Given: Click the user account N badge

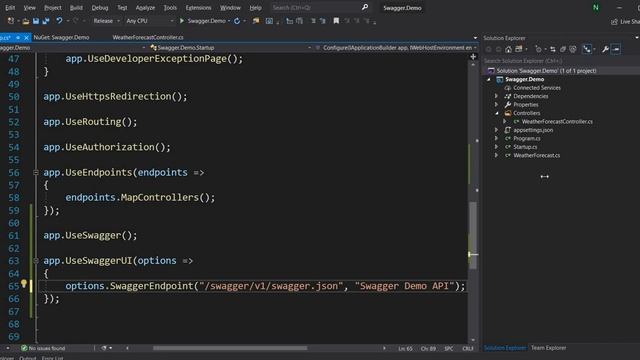Looking at the screenshot, I should click(x=596, y=7).
